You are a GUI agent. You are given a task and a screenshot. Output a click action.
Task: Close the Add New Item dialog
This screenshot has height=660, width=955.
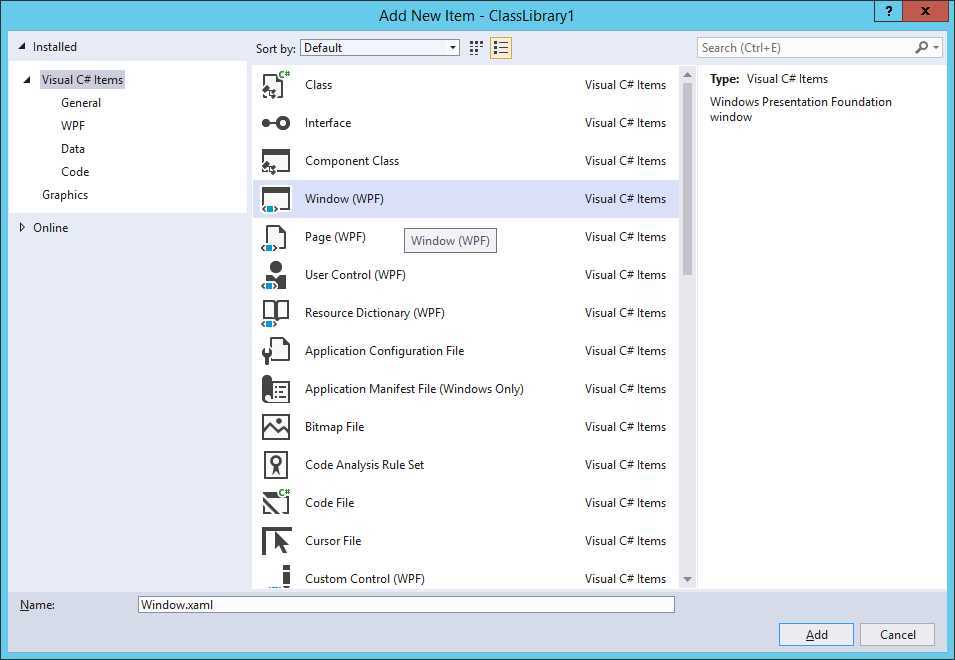(925, 11)
